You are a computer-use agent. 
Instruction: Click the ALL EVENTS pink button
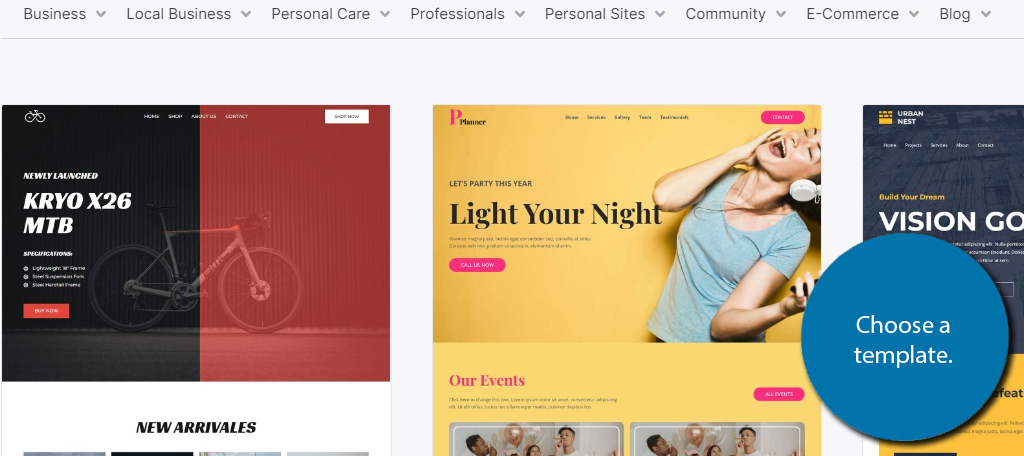point(778,394)
